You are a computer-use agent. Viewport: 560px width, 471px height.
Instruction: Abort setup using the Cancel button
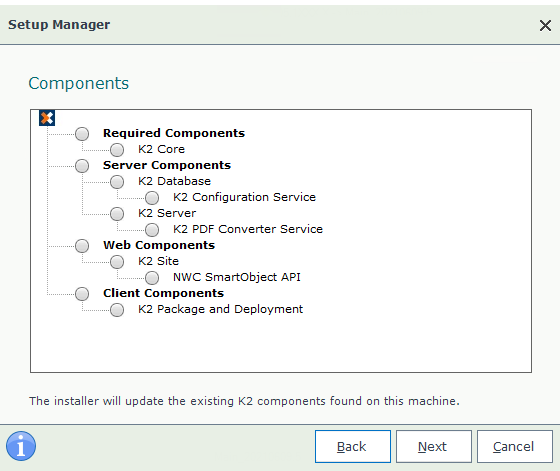pos(515,446)
